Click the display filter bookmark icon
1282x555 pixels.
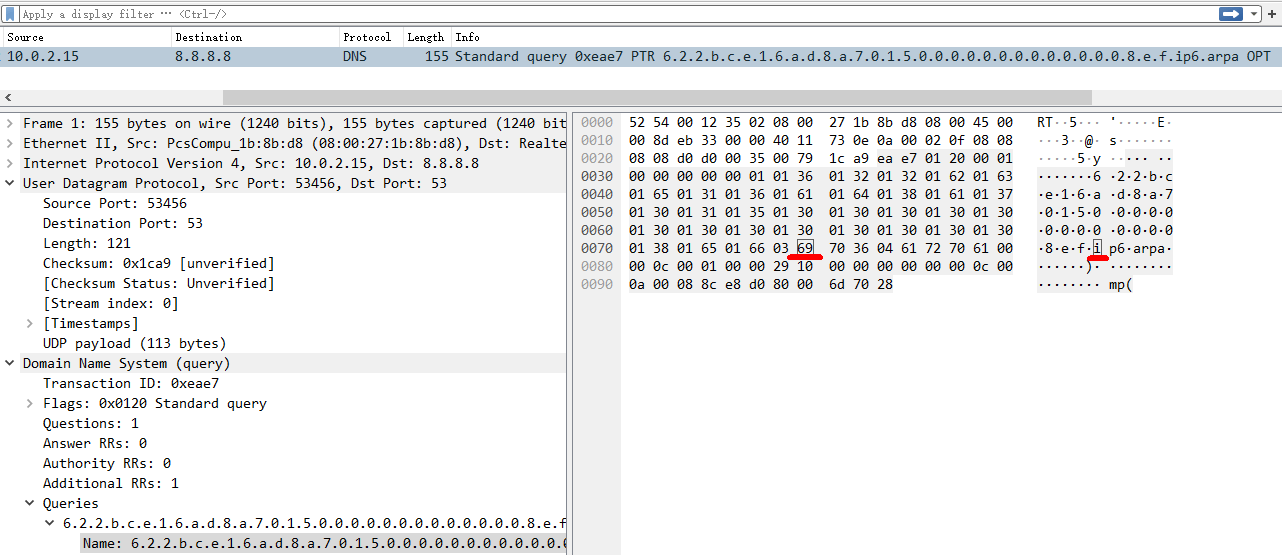click(10, 14)
